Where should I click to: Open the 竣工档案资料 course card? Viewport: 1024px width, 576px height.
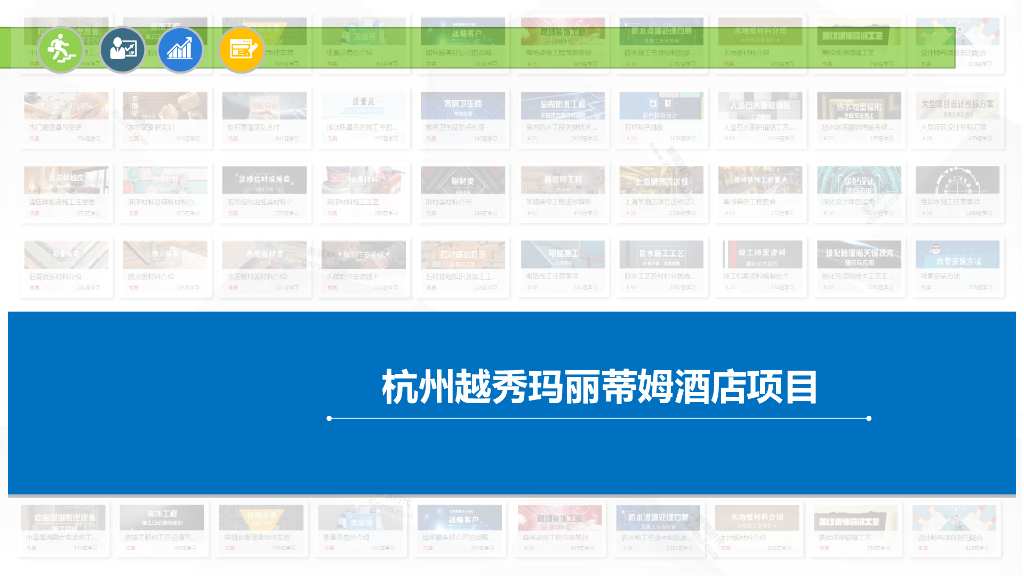click(x=760, y=268)
